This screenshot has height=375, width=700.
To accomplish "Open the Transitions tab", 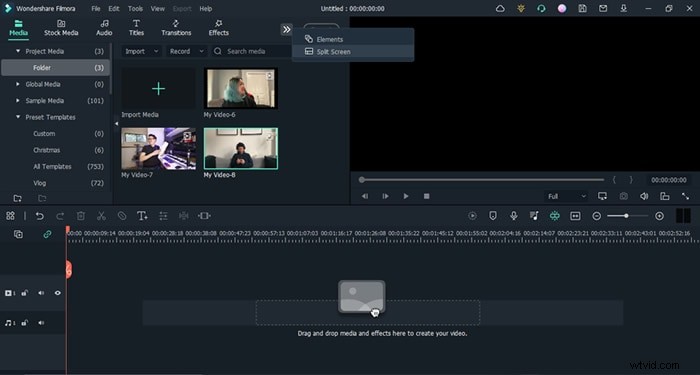I will point(176,28).
